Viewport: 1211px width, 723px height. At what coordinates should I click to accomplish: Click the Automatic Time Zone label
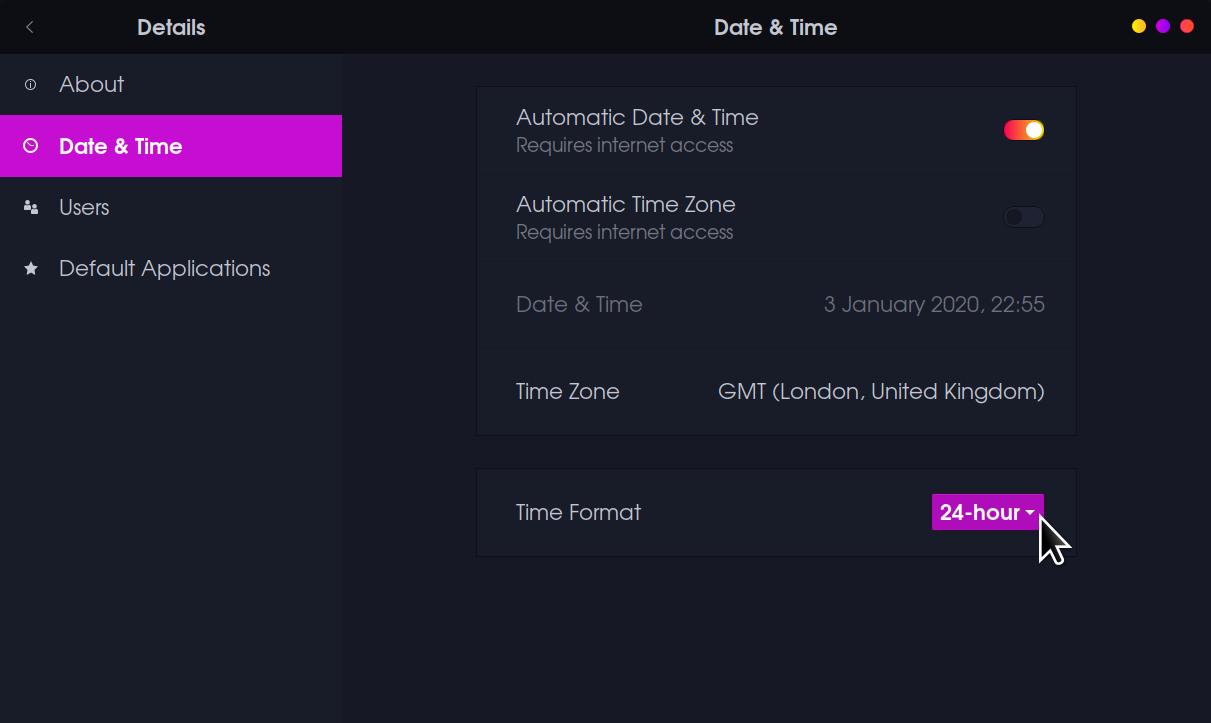(625, 205)
